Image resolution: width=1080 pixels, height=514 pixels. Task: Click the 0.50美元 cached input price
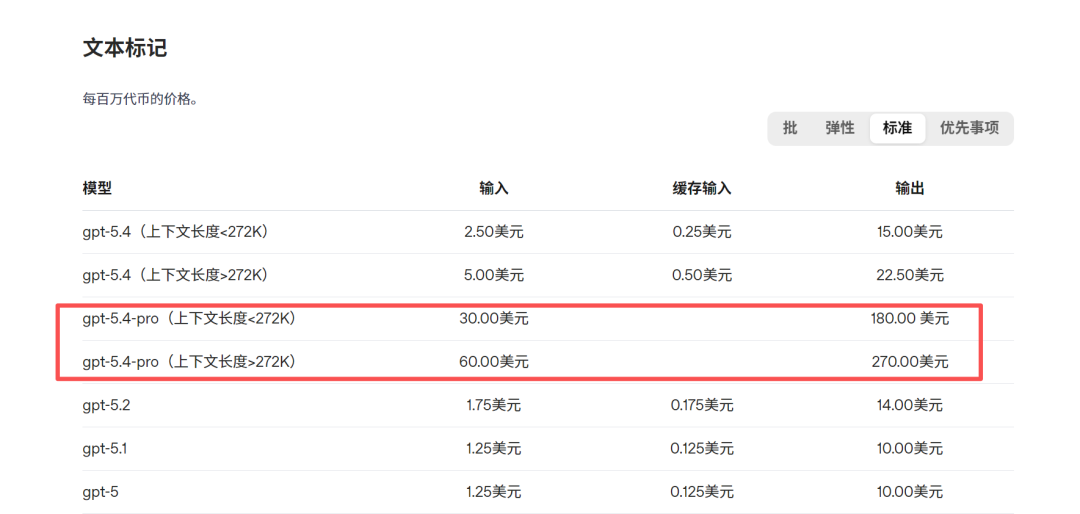tap(702, 275)
